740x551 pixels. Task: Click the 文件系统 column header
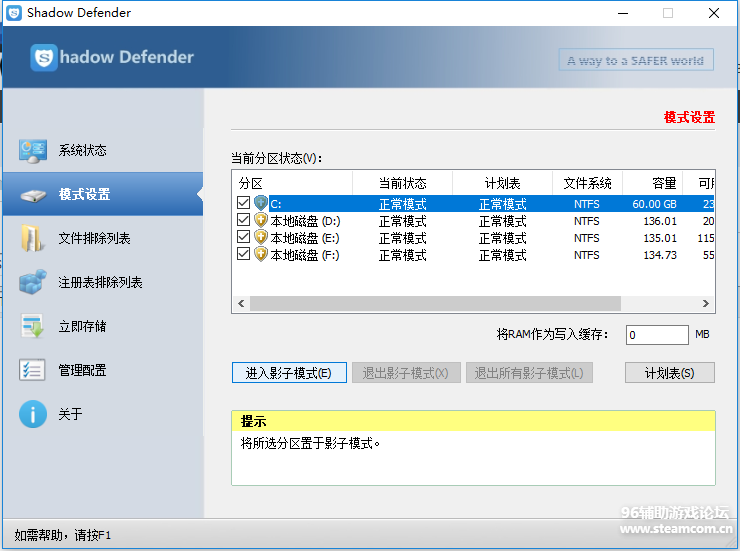click(587, 184)
